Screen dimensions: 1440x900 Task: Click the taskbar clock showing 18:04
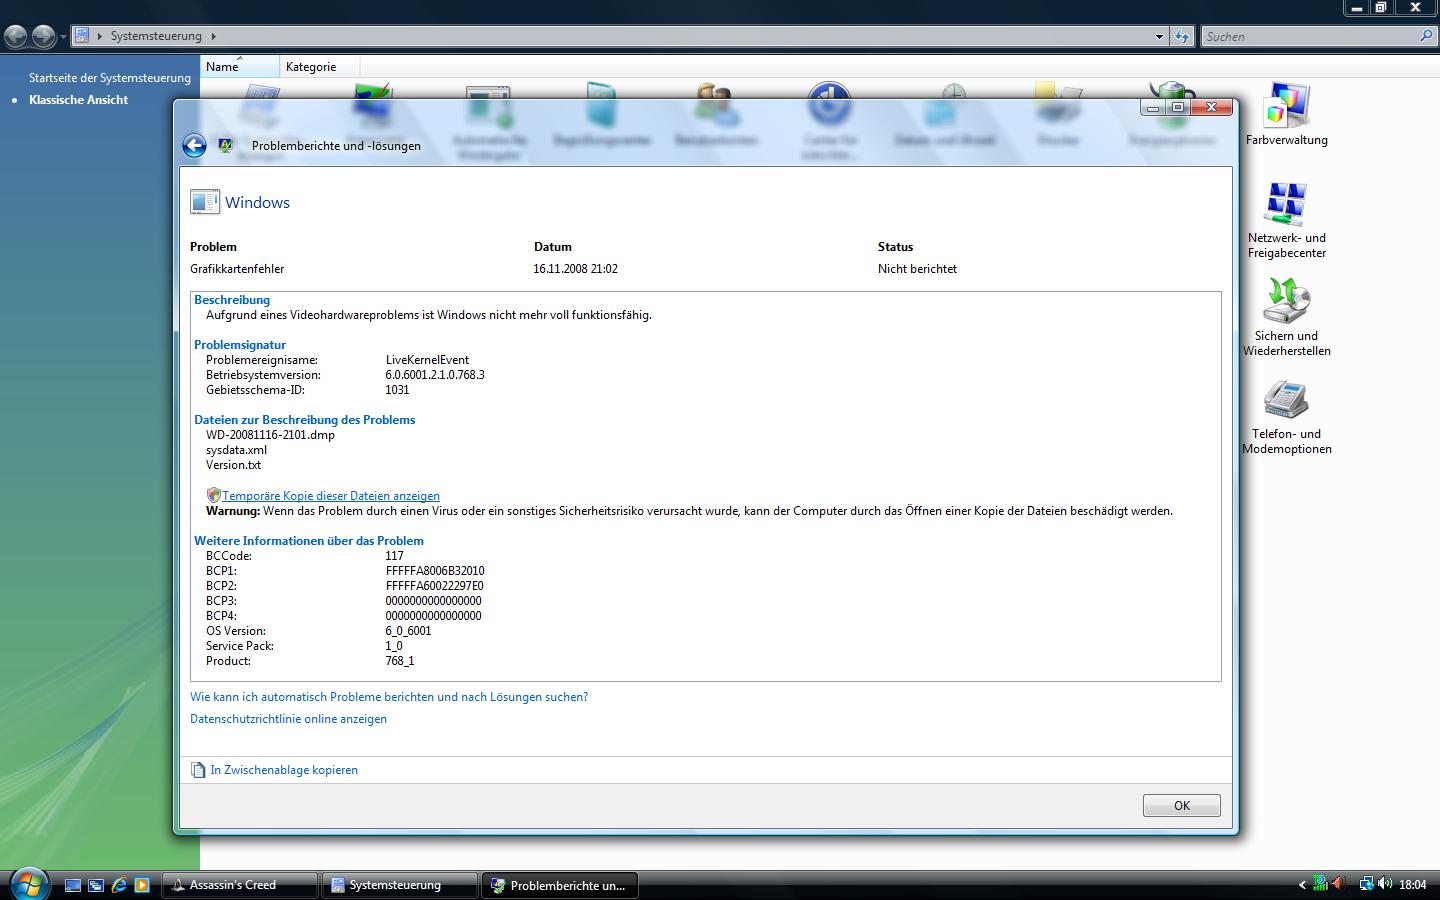pyautogui.click(x=1413, y=885)
